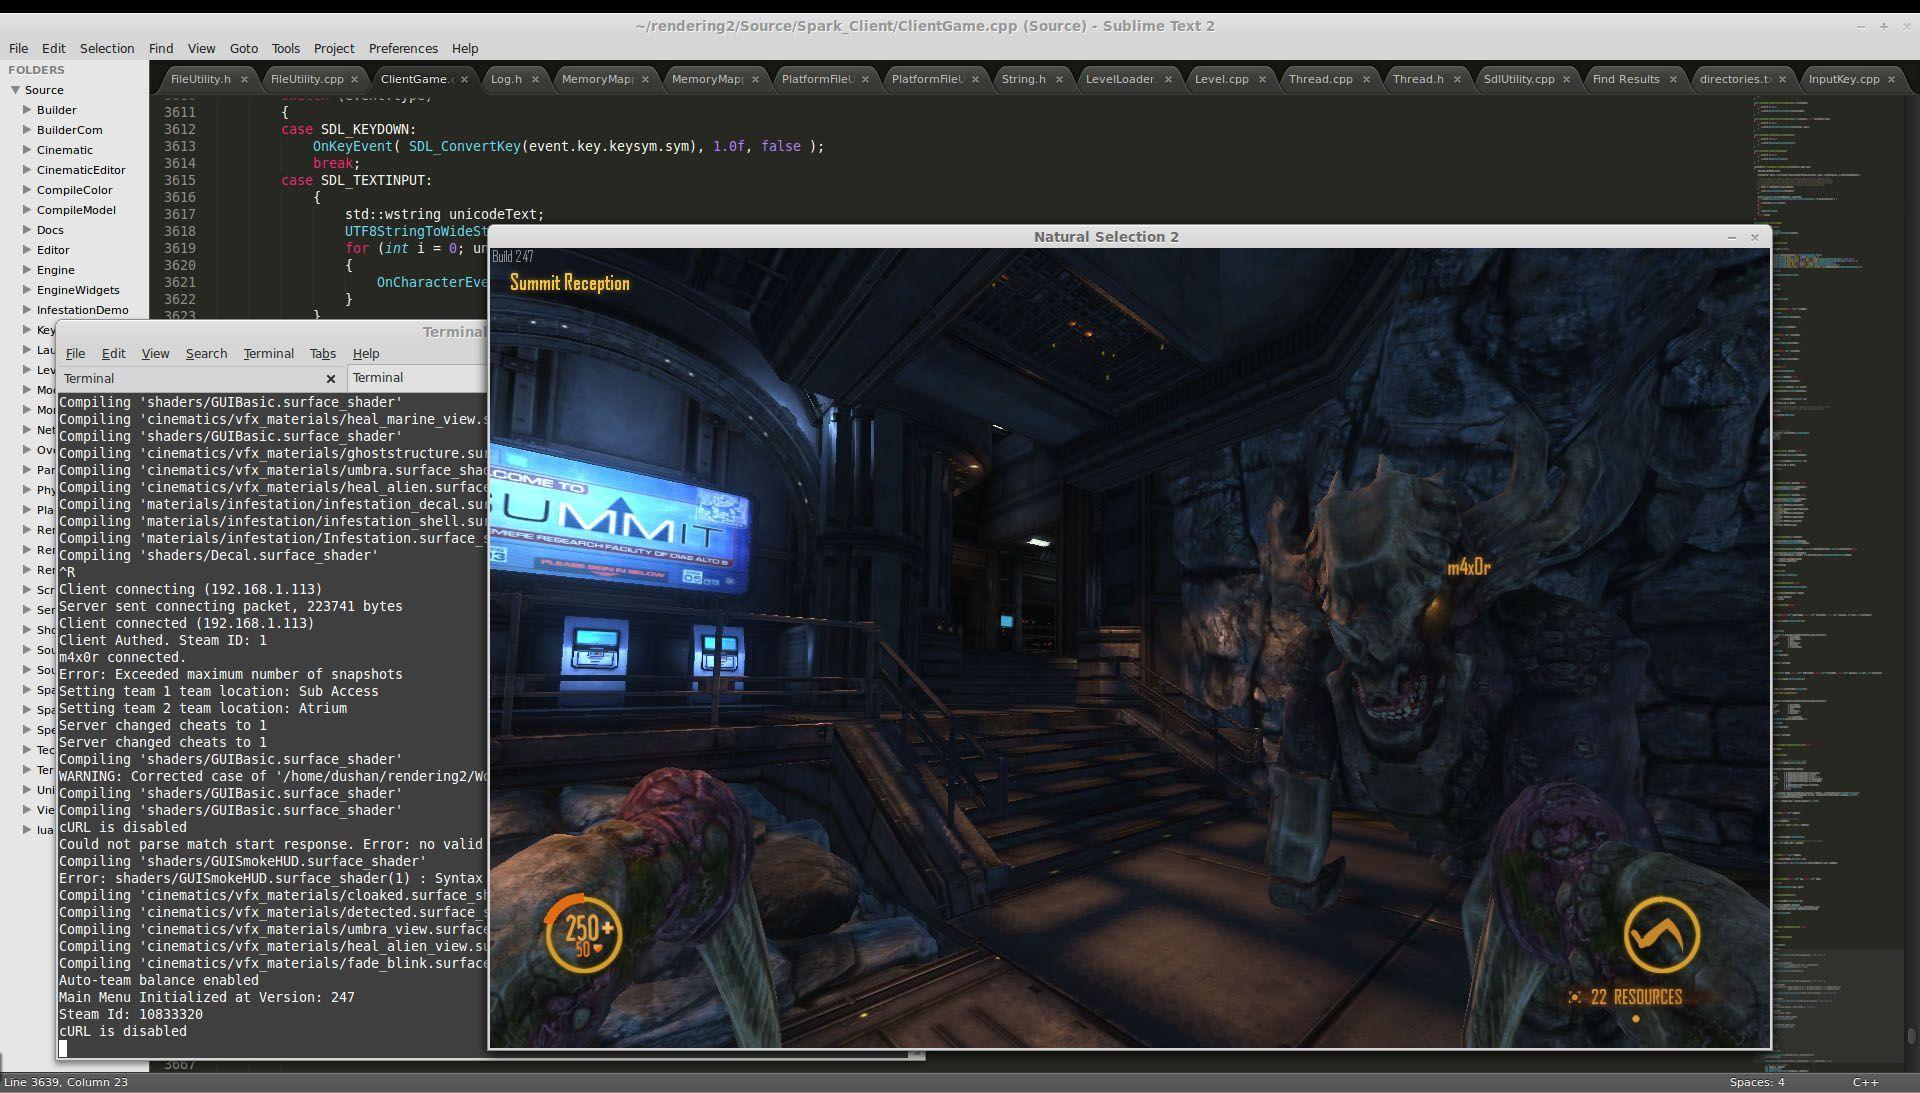The width and height of the screenshot is (1920, 1093).
Task: Click the Spaces: 4 indentation setting
Action: (1757, 1082)
